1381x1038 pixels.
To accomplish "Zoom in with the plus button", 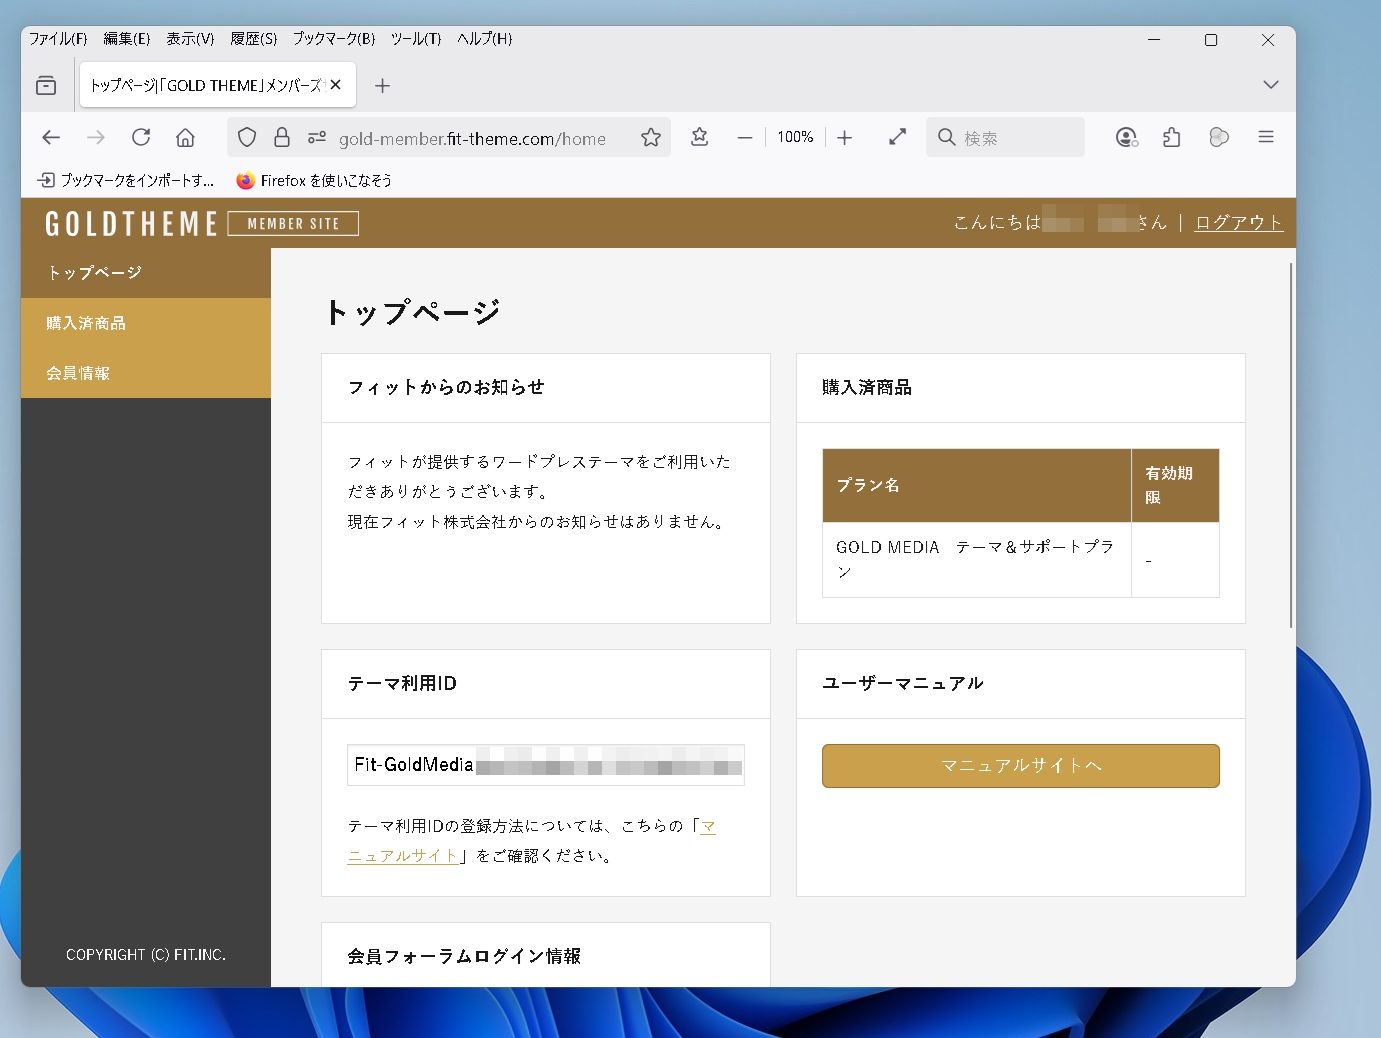I will click(845, 138).
